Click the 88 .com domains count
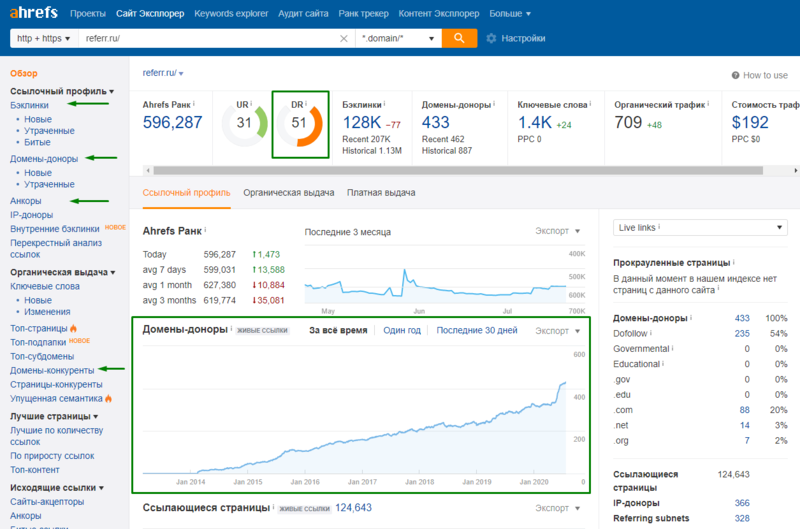The width and height of the screenshot is (800, 529). (744, 410)
